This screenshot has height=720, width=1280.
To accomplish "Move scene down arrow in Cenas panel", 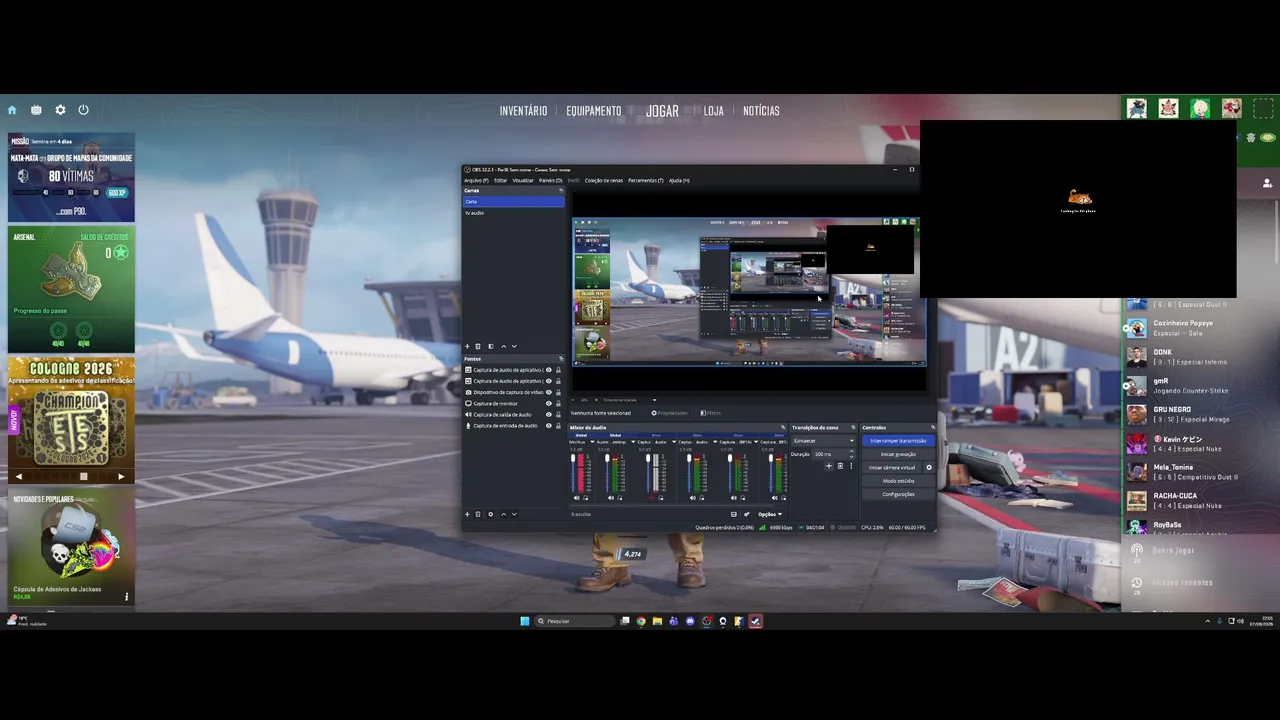I will 514,346.
